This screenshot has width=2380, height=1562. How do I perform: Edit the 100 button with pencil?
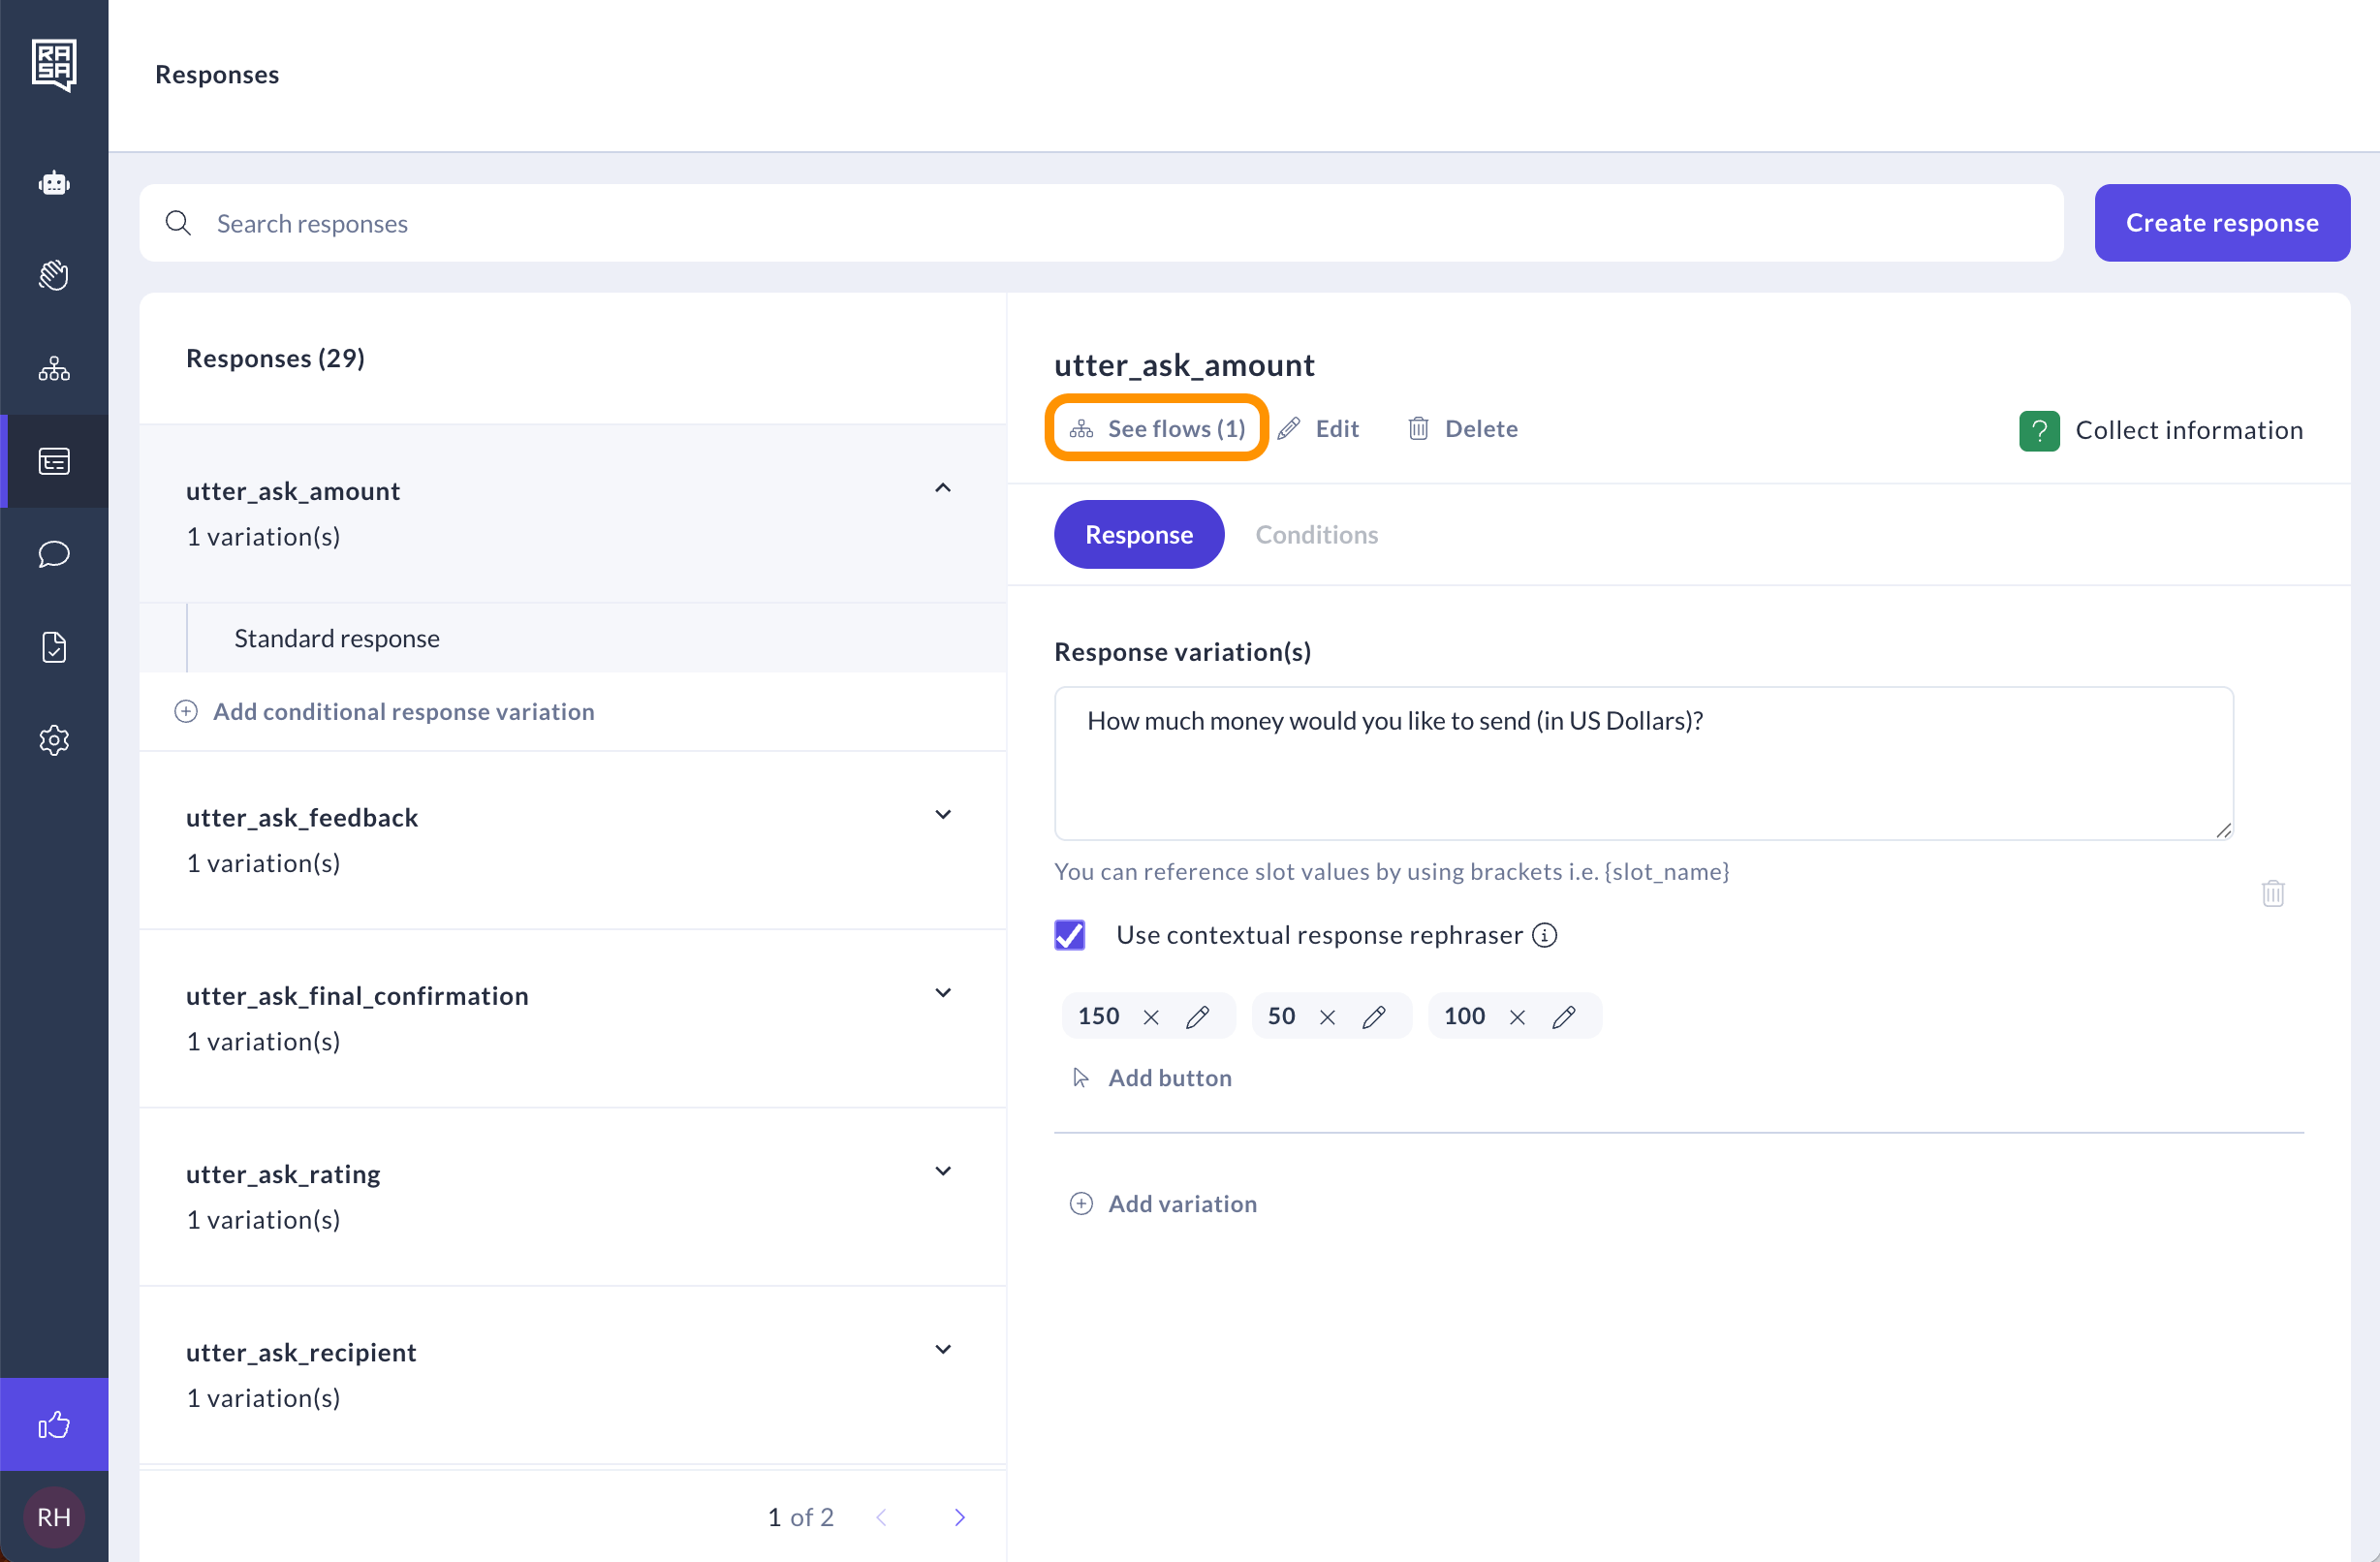point(1563,1017)
